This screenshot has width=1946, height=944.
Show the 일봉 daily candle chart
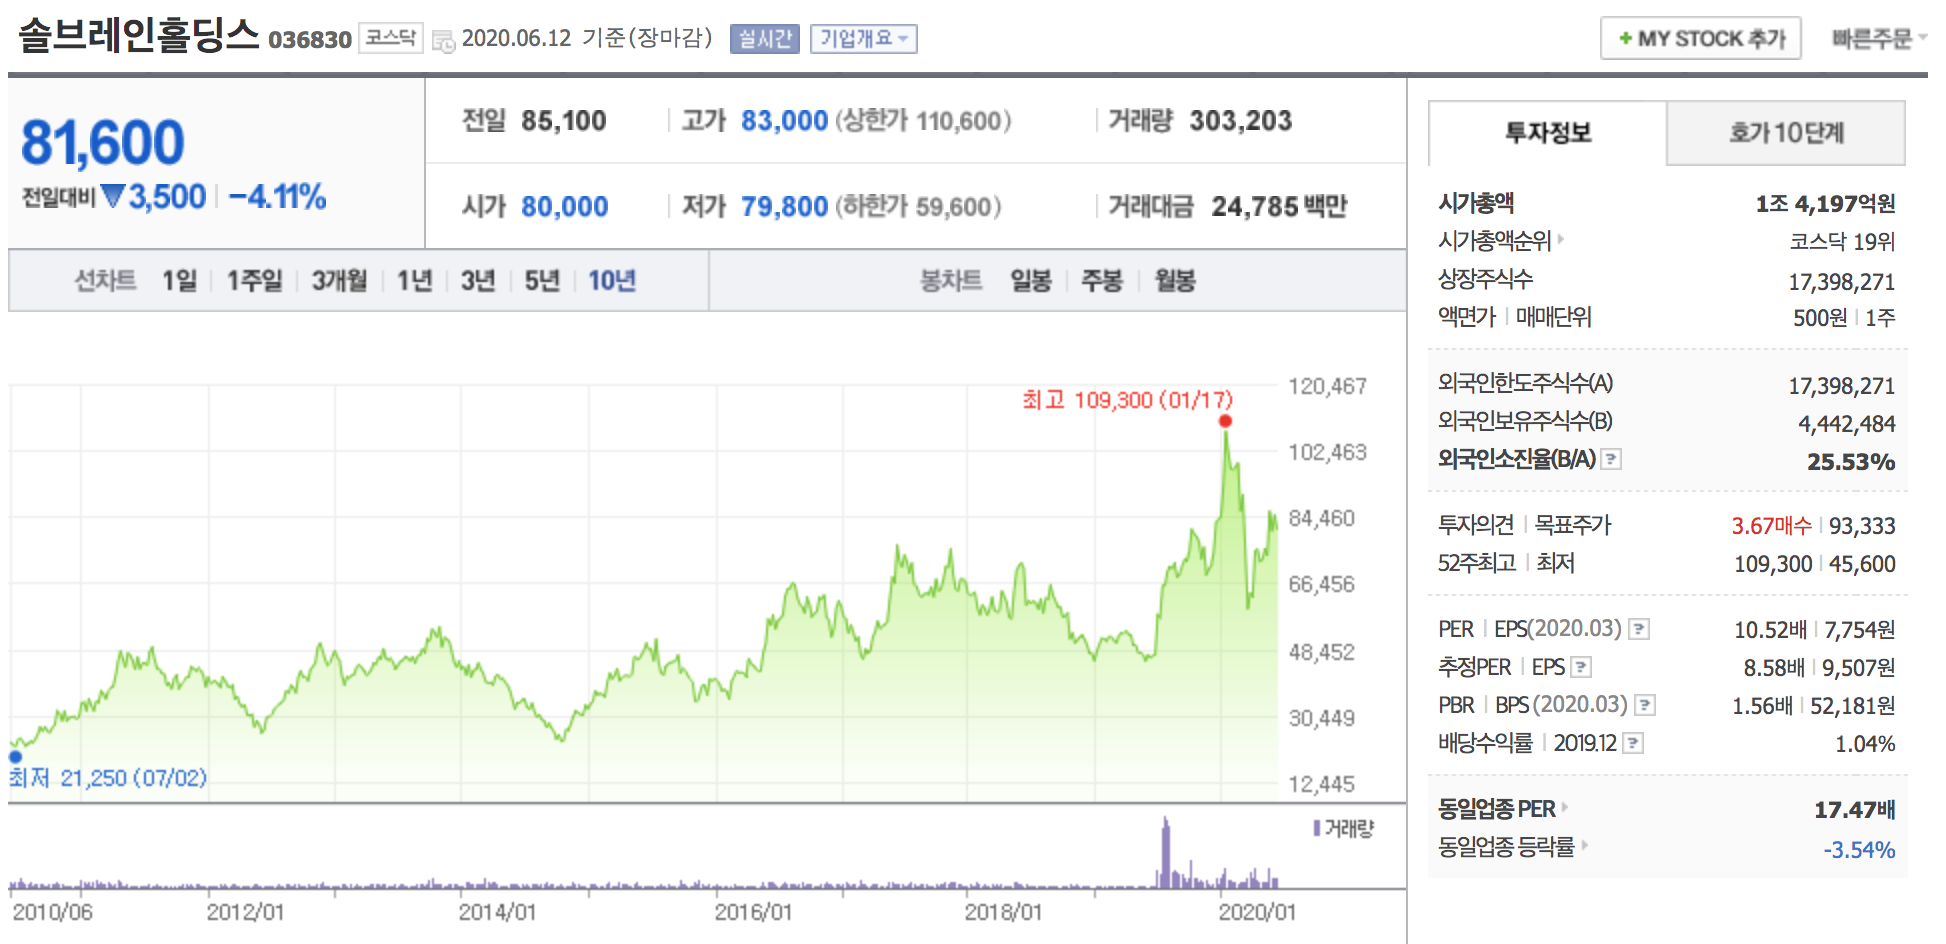pos(1031,280)
